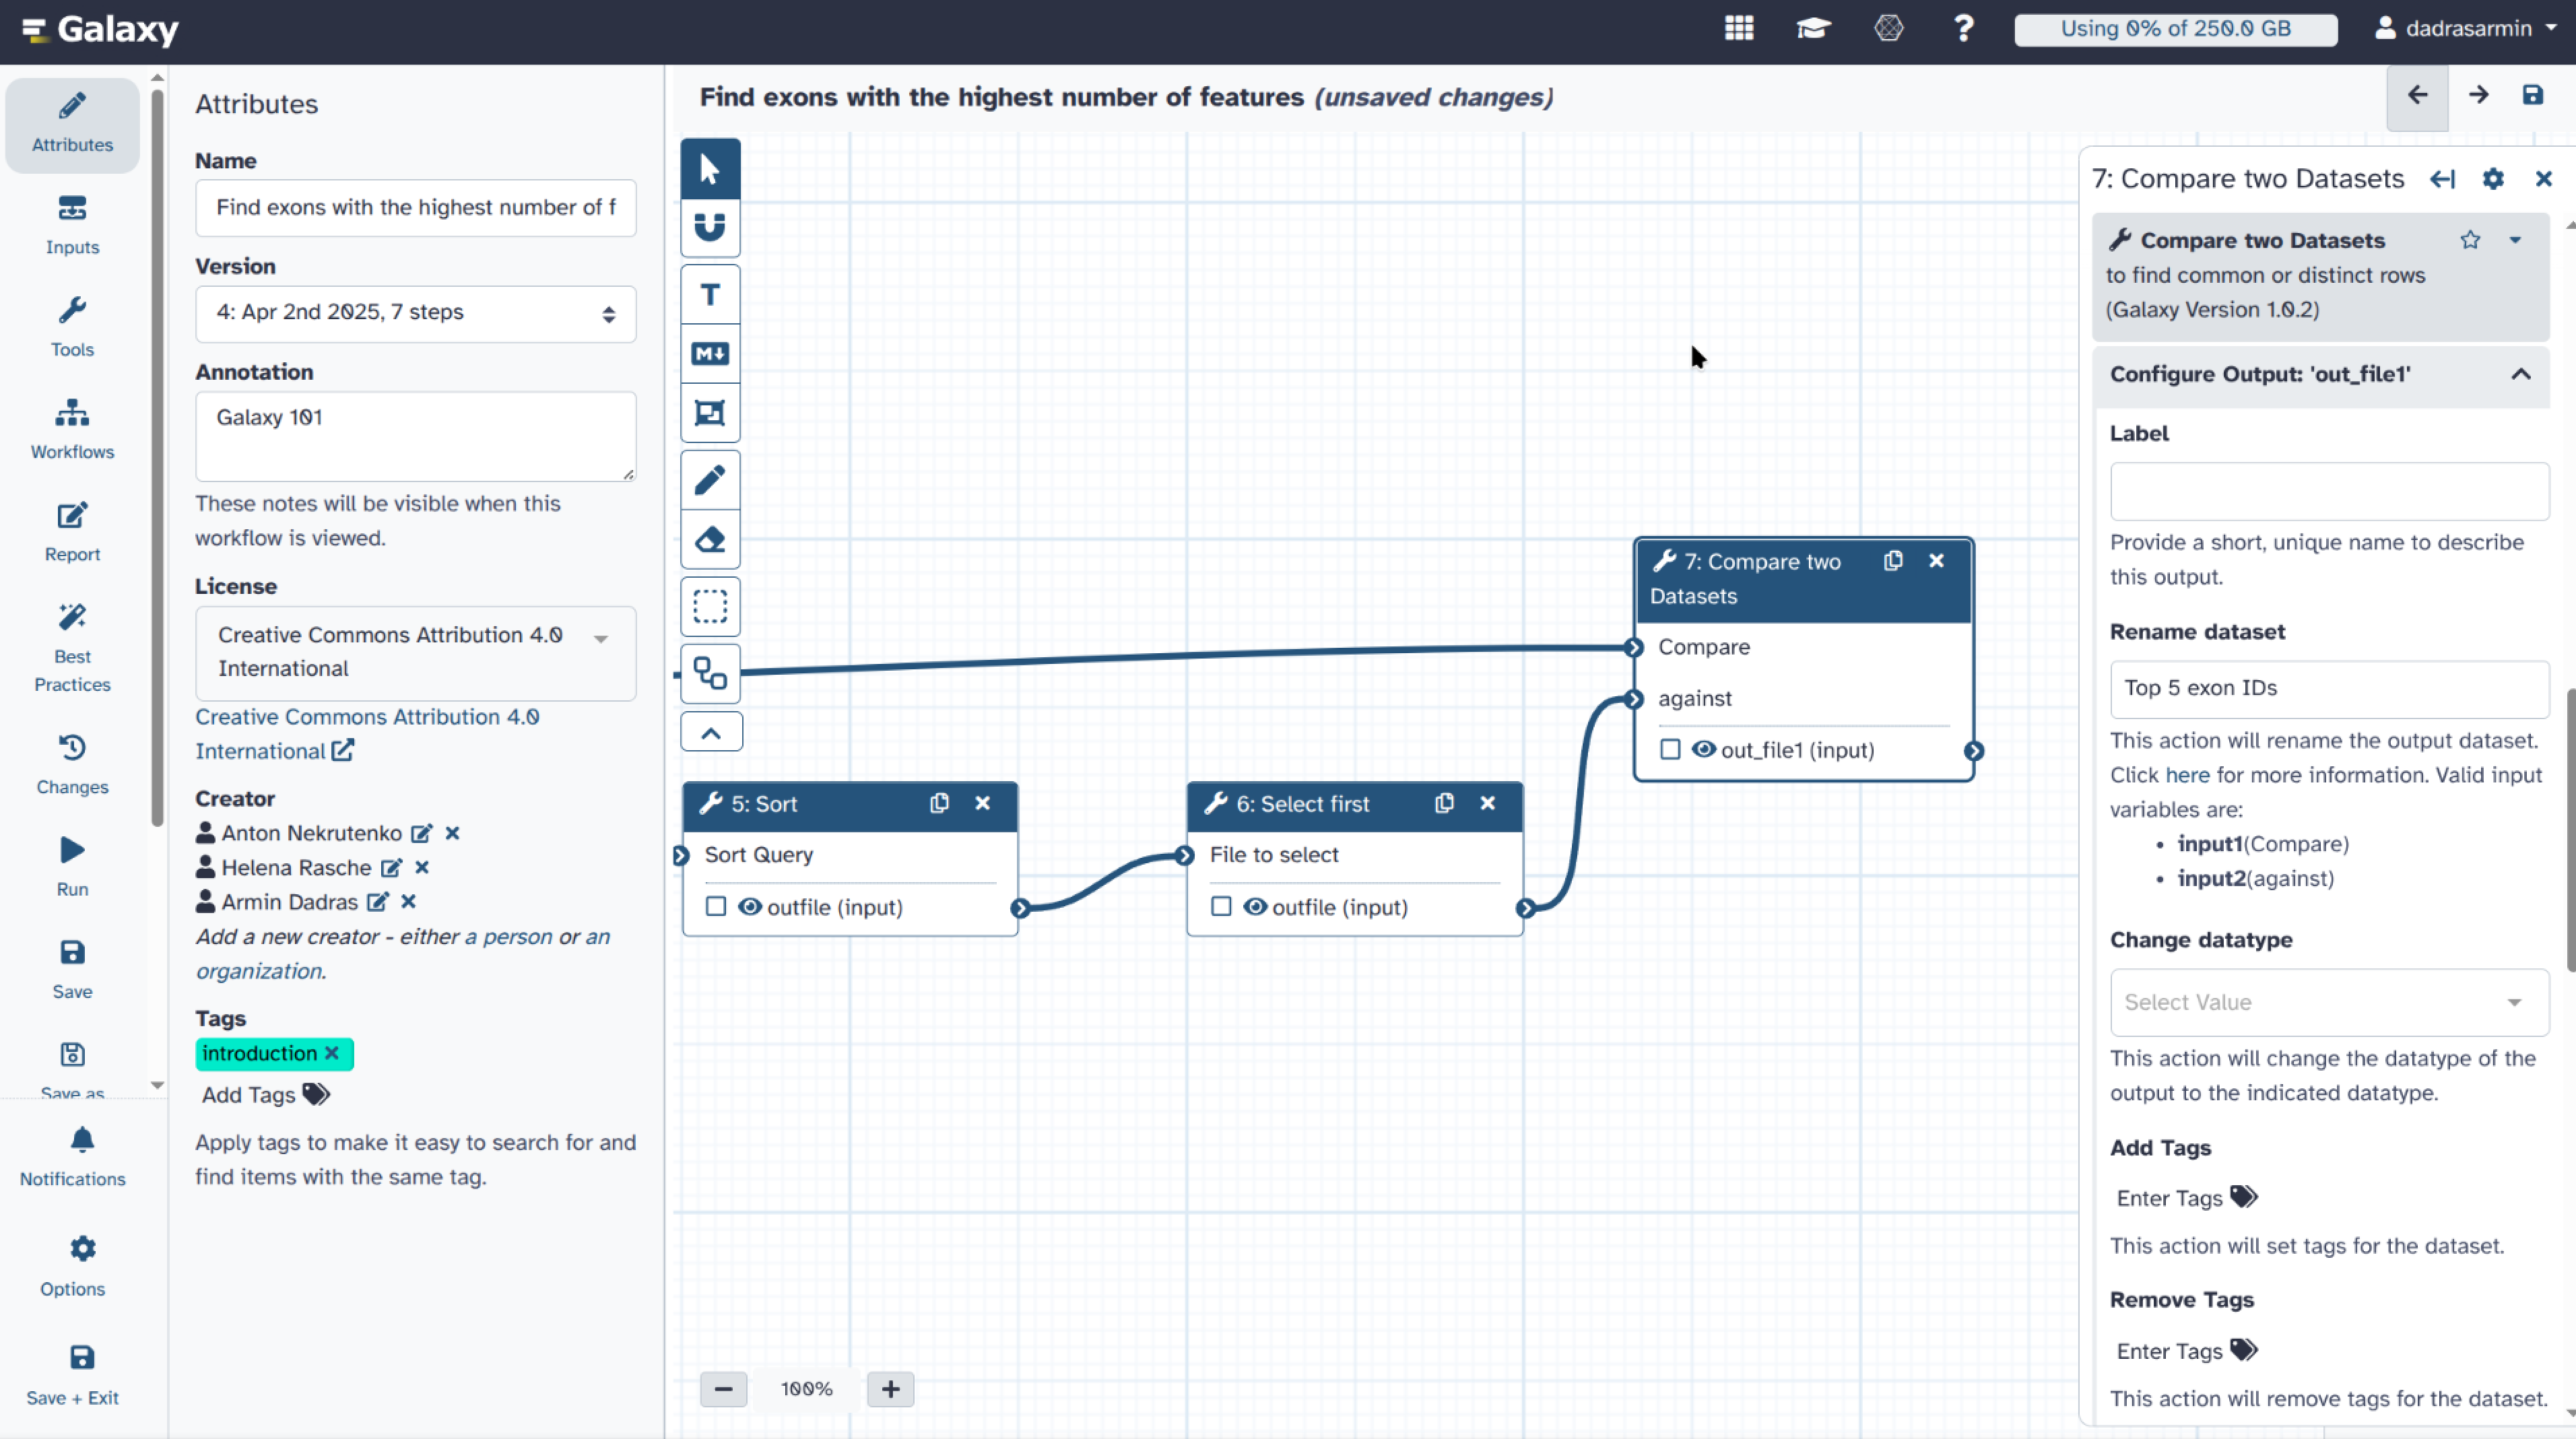This screenshot has width=2576, height=1439.
Task: Click the output Label input field
Action: pos(2330,491)
